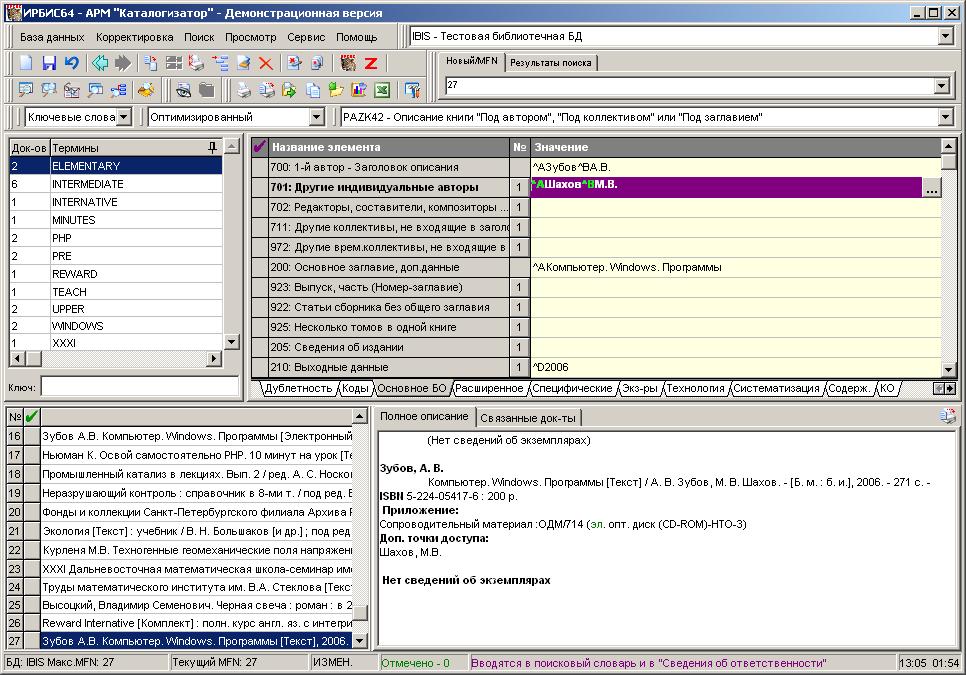966x675 pixels.
Task: Click the horizontal scrollbar under the terms list
Action: click(x=116, y=358)
